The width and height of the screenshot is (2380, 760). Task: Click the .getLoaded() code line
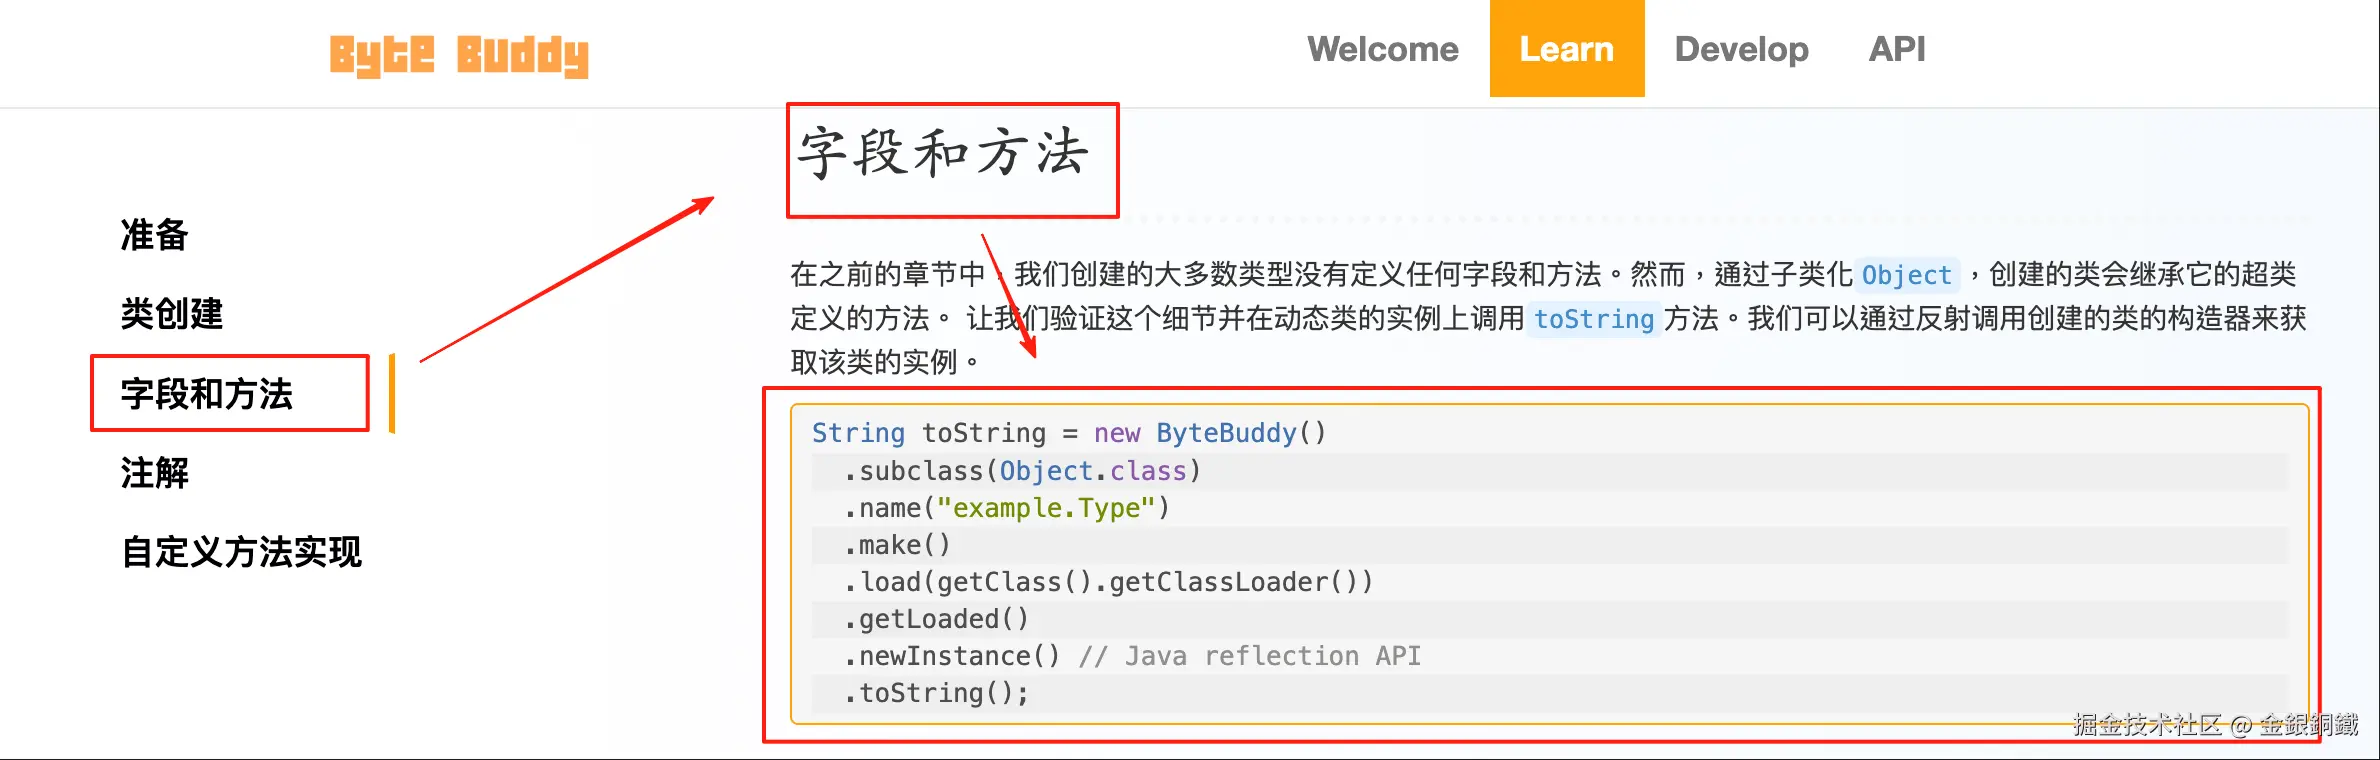[936, 619]
